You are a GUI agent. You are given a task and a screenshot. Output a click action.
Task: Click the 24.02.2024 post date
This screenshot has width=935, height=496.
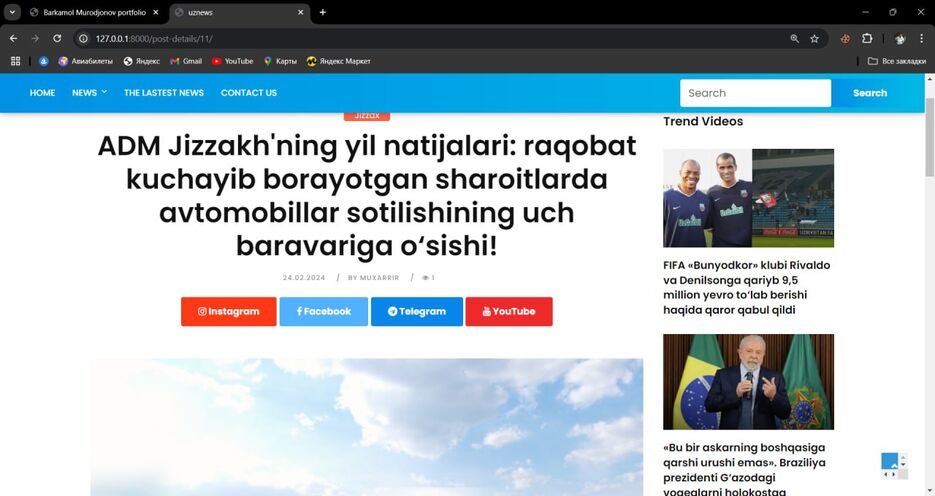[x=304, y=278]
